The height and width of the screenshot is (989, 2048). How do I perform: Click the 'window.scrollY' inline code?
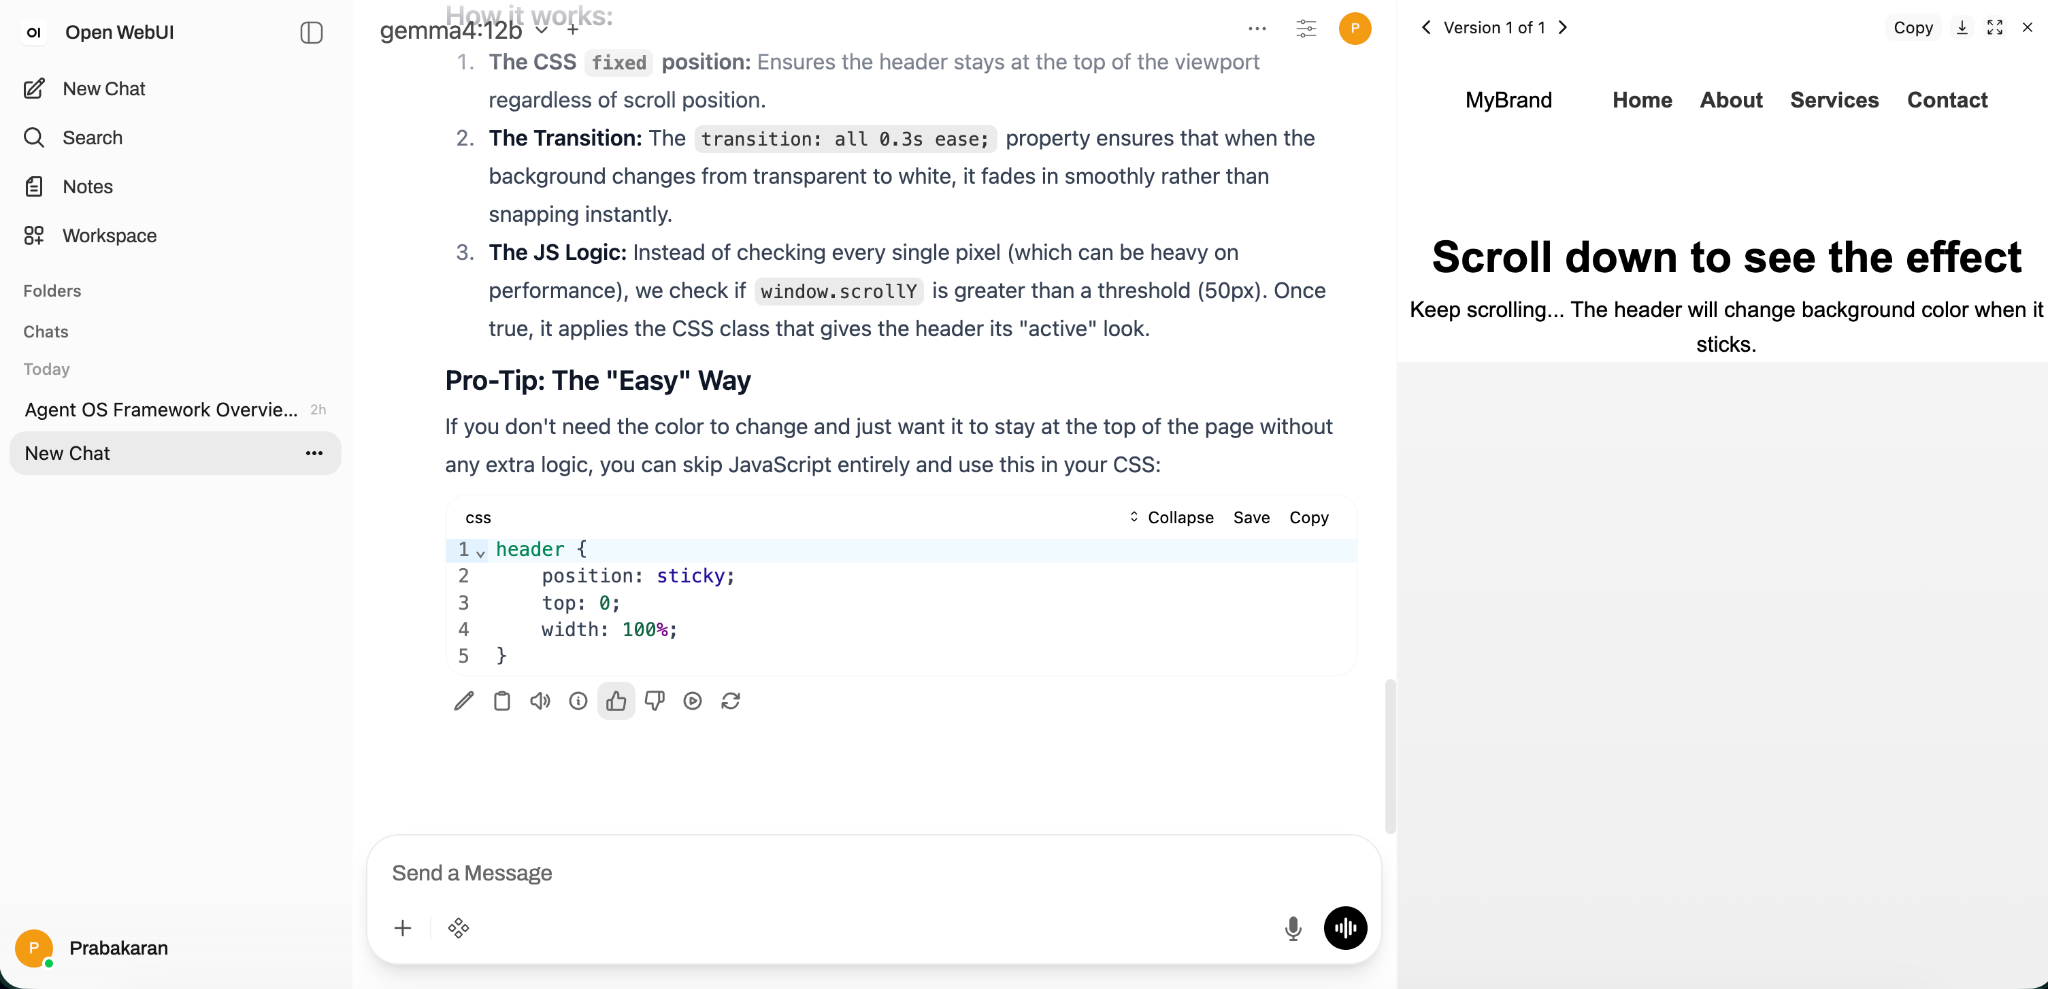839,291
